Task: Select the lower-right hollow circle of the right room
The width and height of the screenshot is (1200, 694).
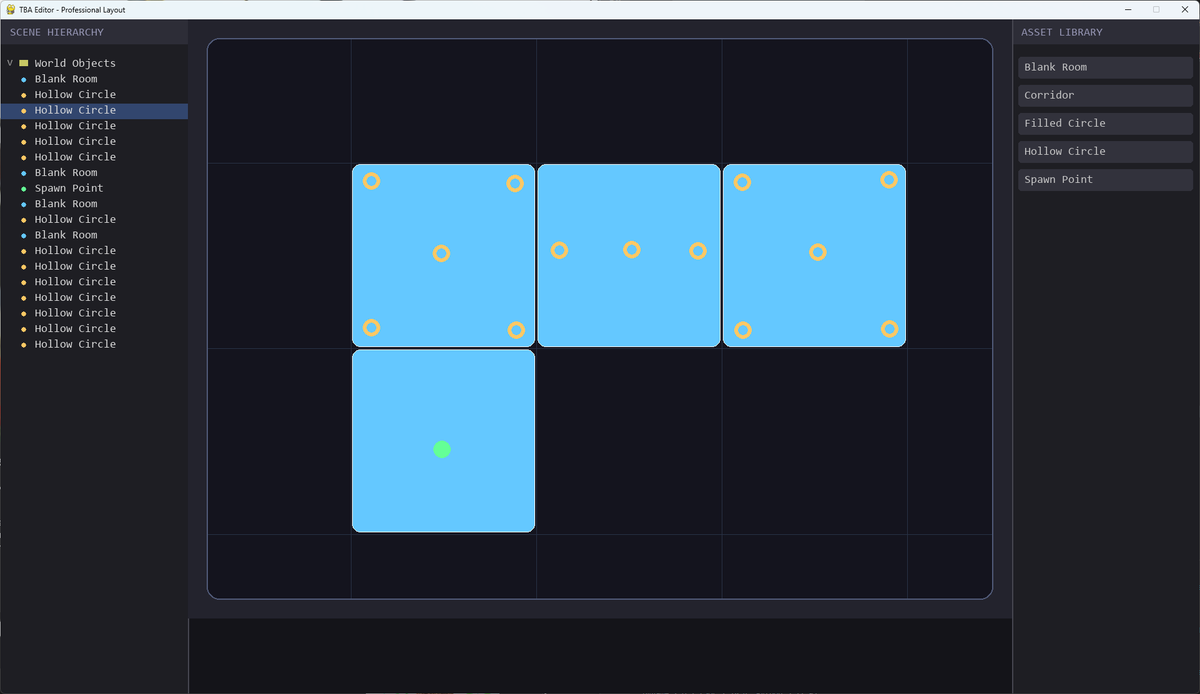Action: 889,328
